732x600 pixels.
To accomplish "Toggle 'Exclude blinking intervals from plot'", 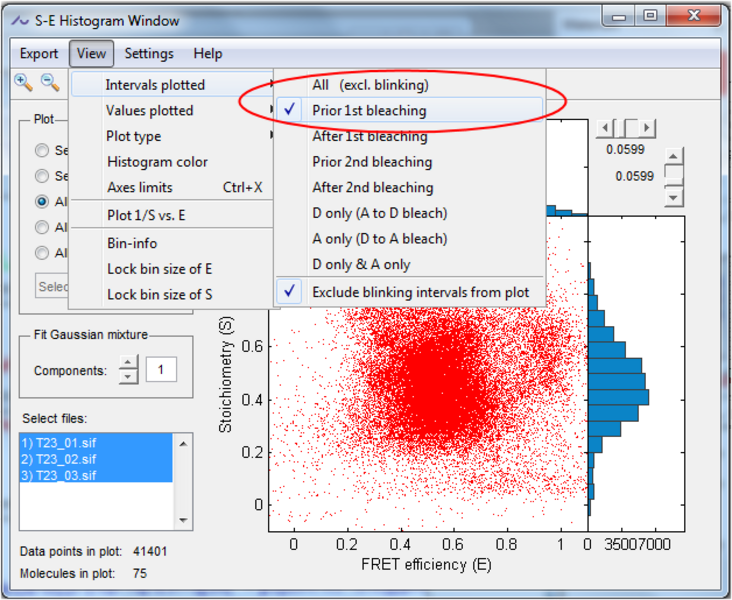I will 420,292.
